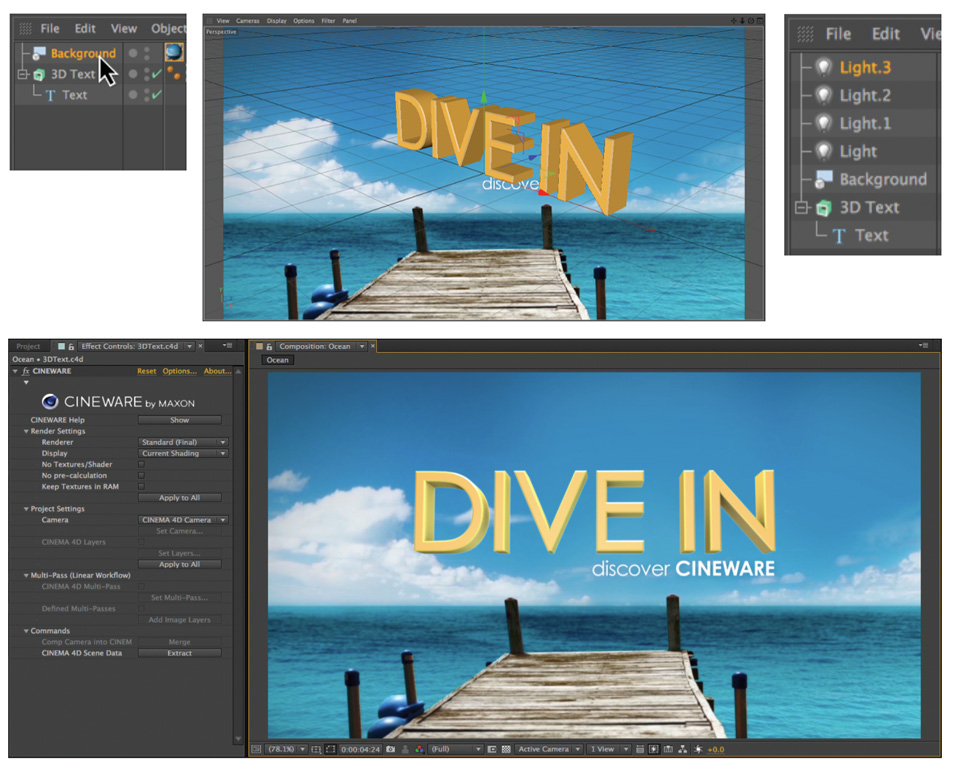Toggle the green checkmark on Text row

157,95
